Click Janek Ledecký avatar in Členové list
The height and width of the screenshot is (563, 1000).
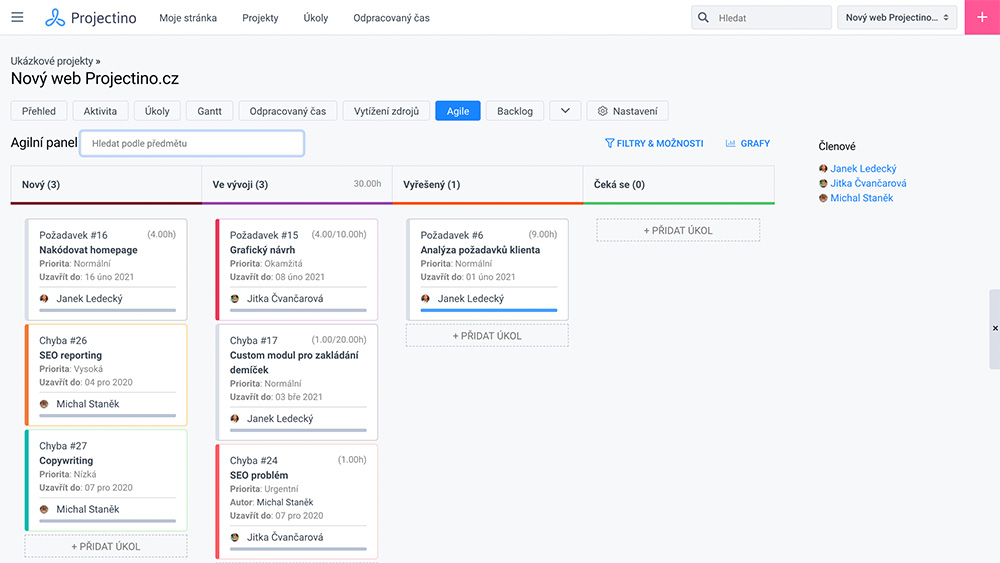click(x=823, y=169)
